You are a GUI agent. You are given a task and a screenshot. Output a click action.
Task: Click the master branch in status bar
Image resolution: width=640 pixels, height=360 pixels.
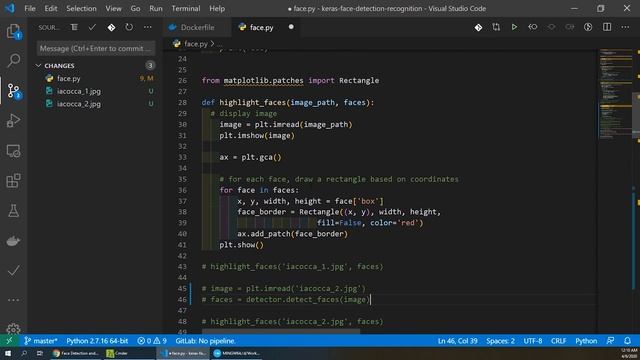(x=40, y=341)
